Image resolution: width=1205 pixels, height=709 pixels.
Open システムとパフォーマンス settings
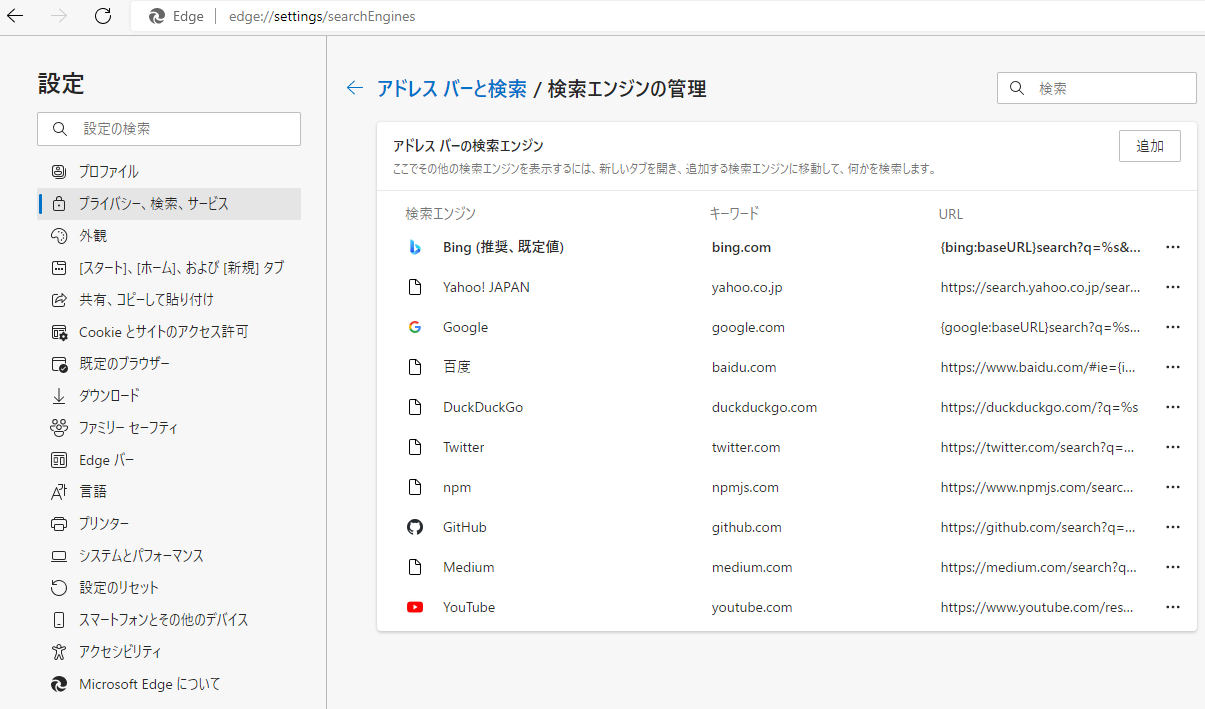pos(169,555)
